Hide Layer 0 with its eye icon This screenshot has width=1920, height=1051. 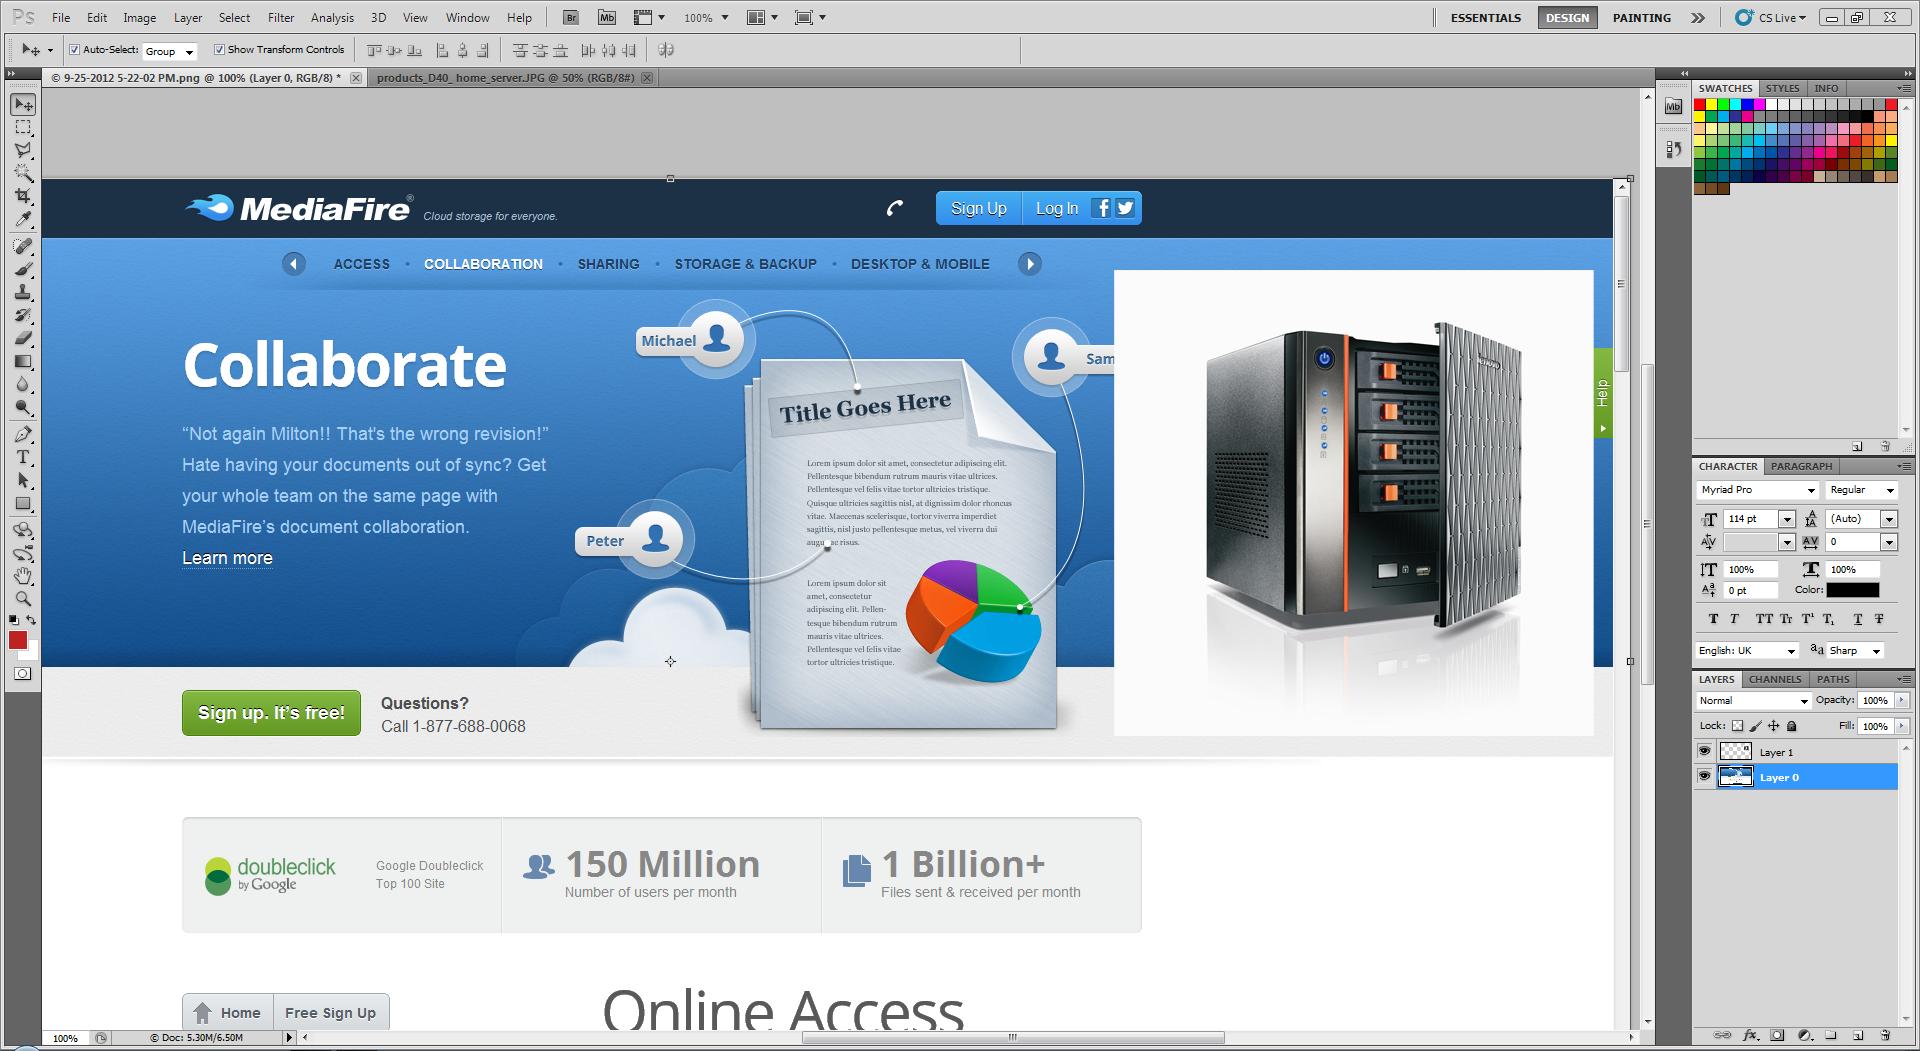click(1705, 776)
